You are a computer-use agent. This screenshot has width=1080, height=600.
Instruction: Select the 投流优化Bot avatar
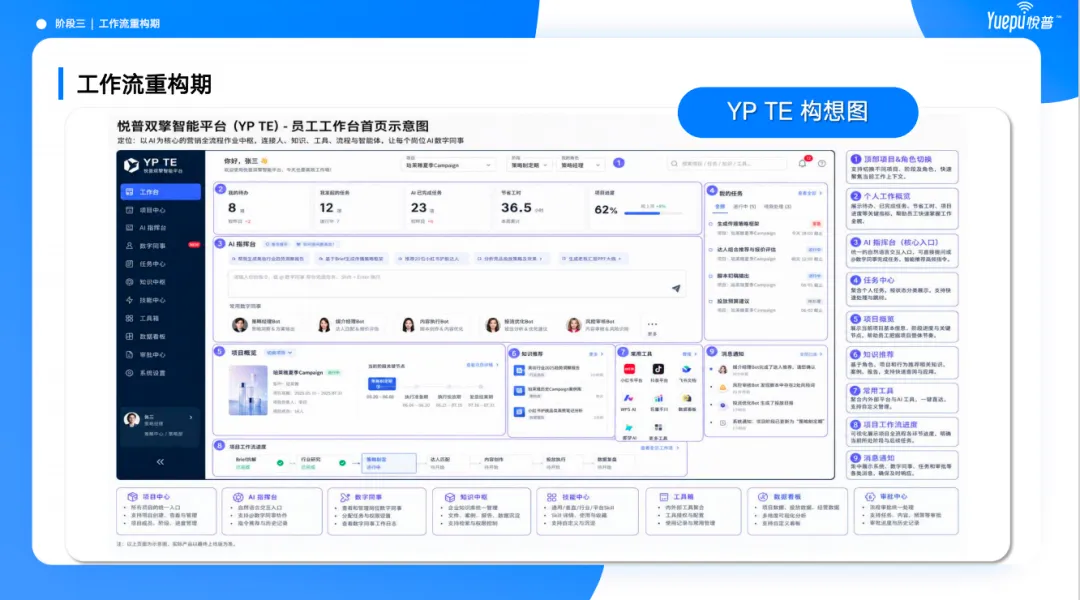[x=492, y=324]
